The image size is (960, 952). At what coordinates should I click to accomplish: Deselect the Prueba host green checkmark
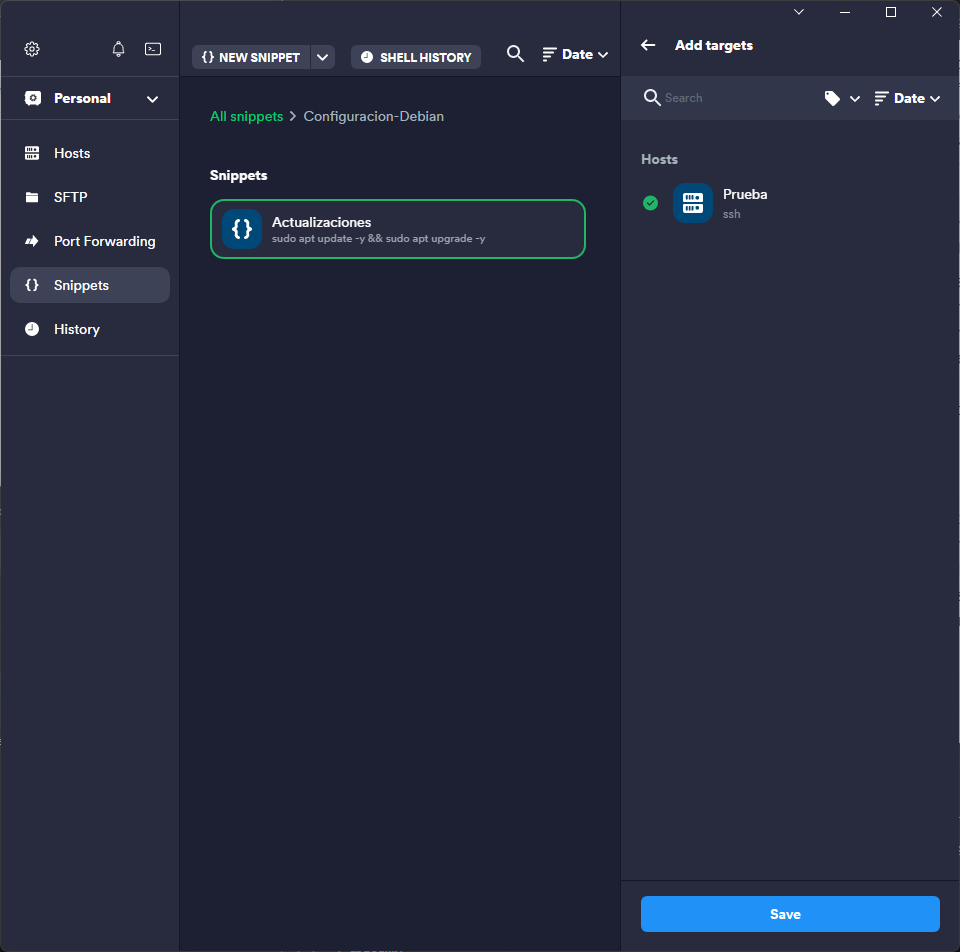coord(650,203)
